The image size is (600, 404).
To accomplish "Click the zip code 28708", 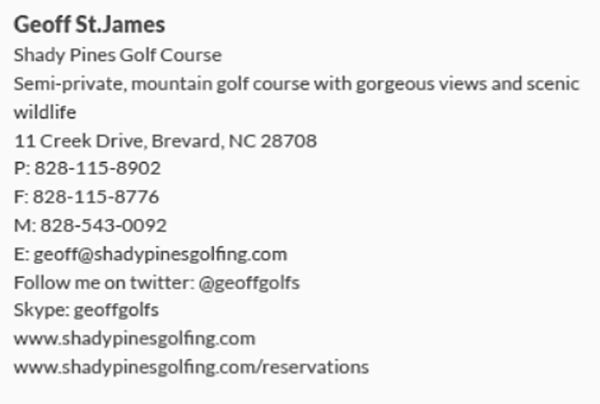I will [x=289, y=141].
